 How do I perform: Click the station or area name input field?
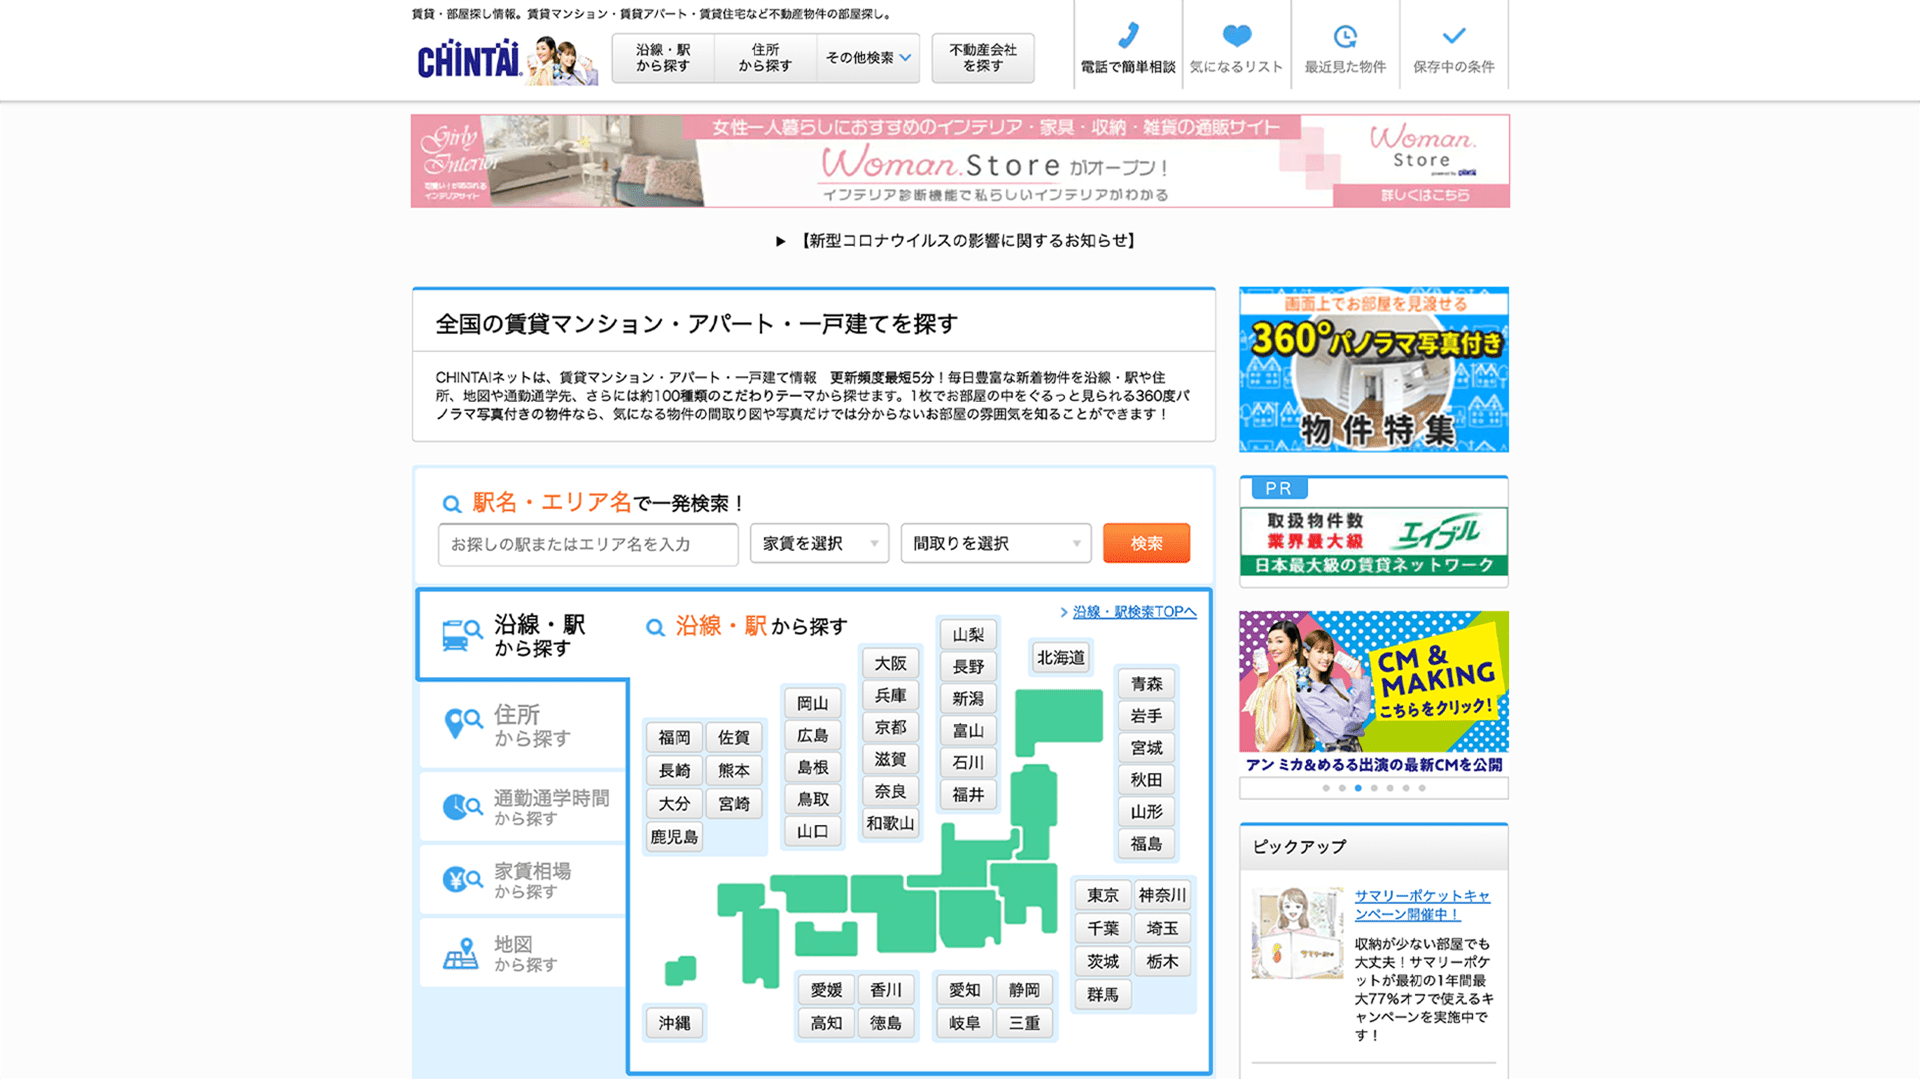point(588,544)
